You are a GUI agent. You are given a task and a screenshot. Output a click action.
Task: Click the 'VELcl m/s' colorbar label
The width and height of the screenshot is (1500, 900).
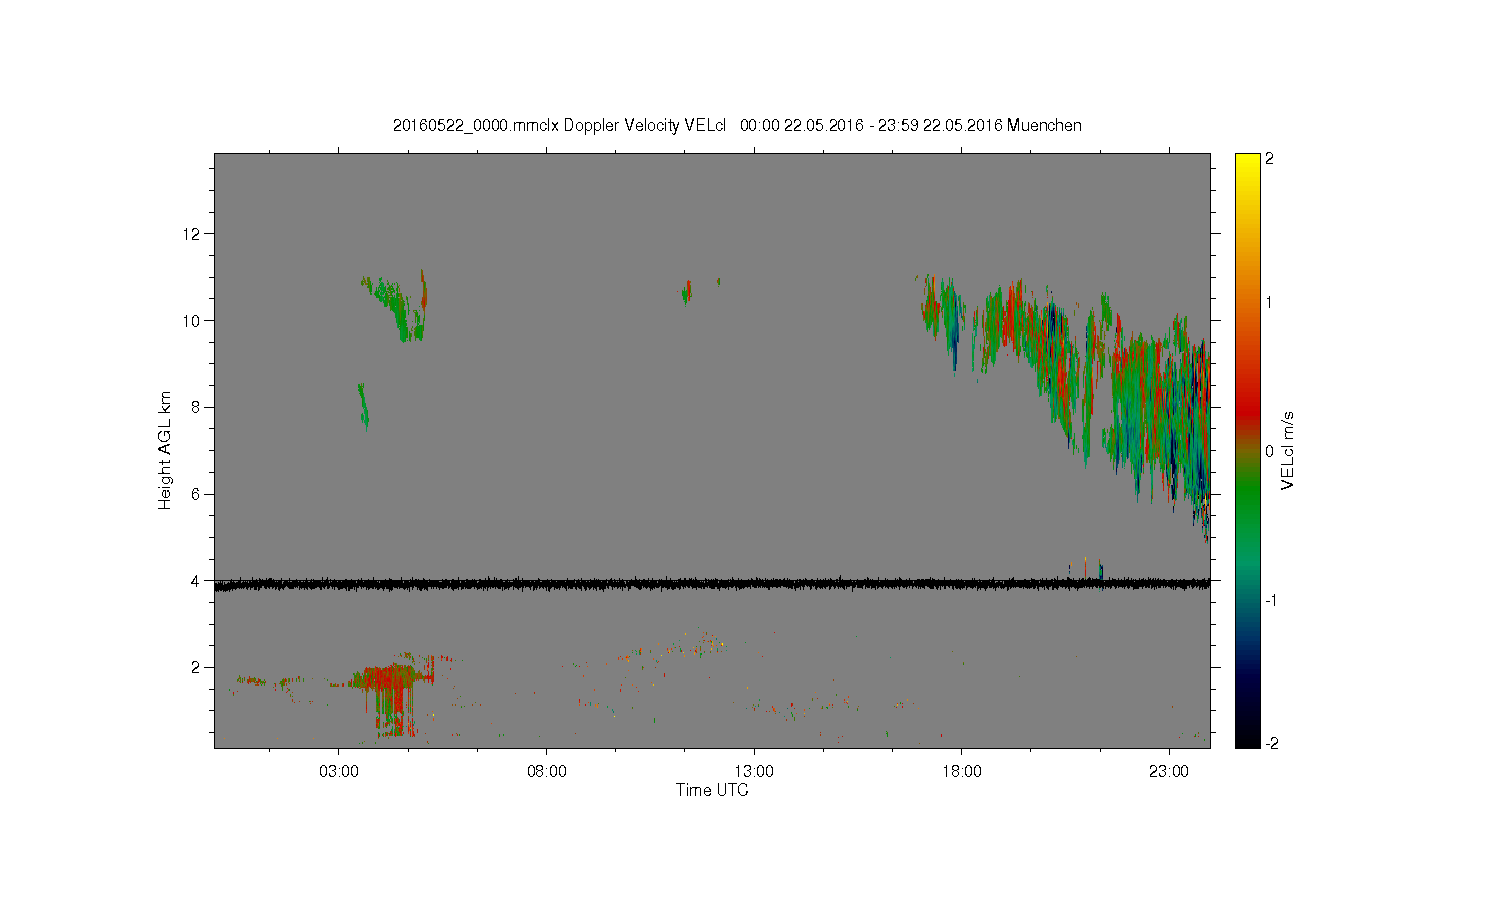click(1287, 450)
